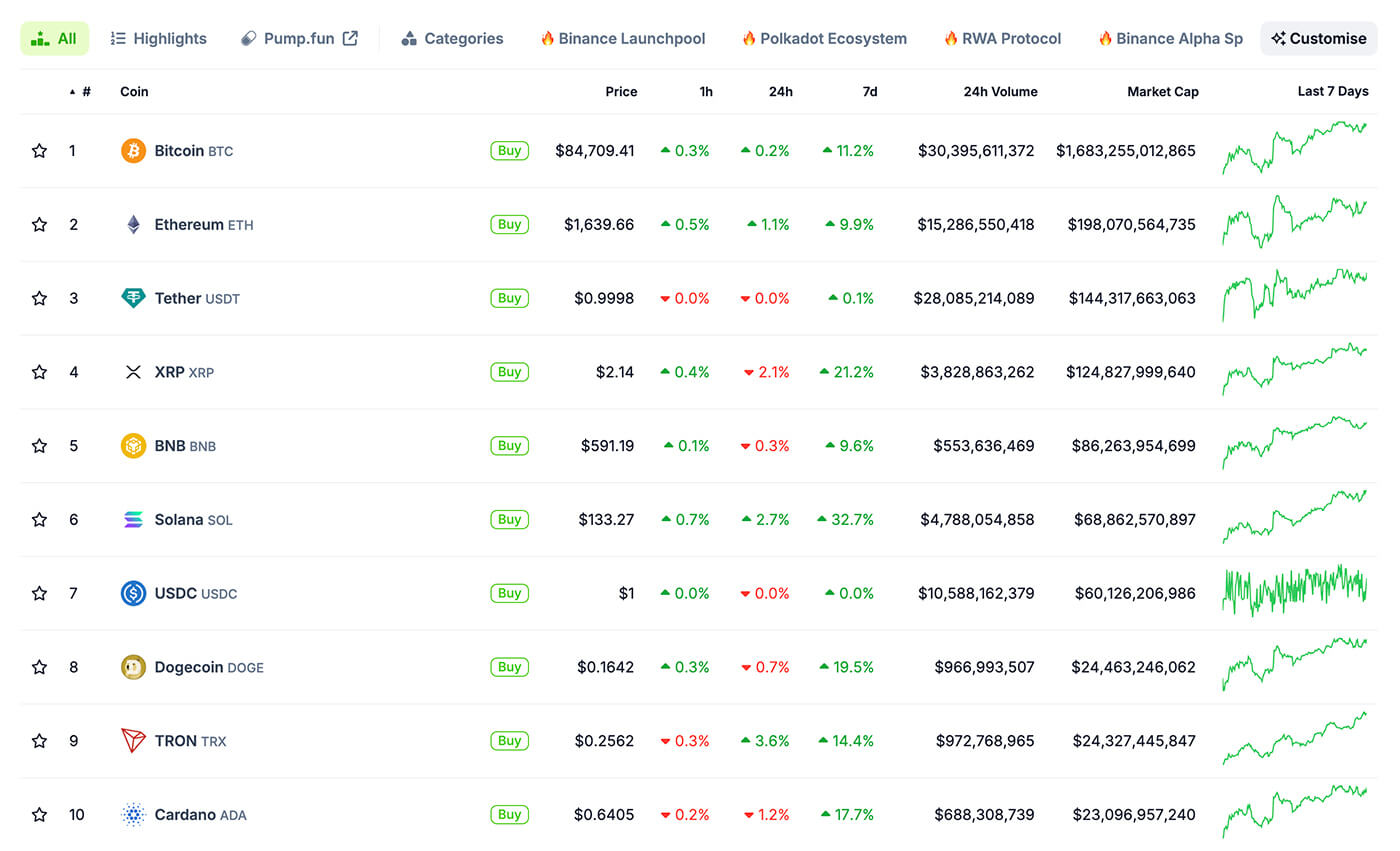Star XRP to add to watchlist

coord(39,372)
